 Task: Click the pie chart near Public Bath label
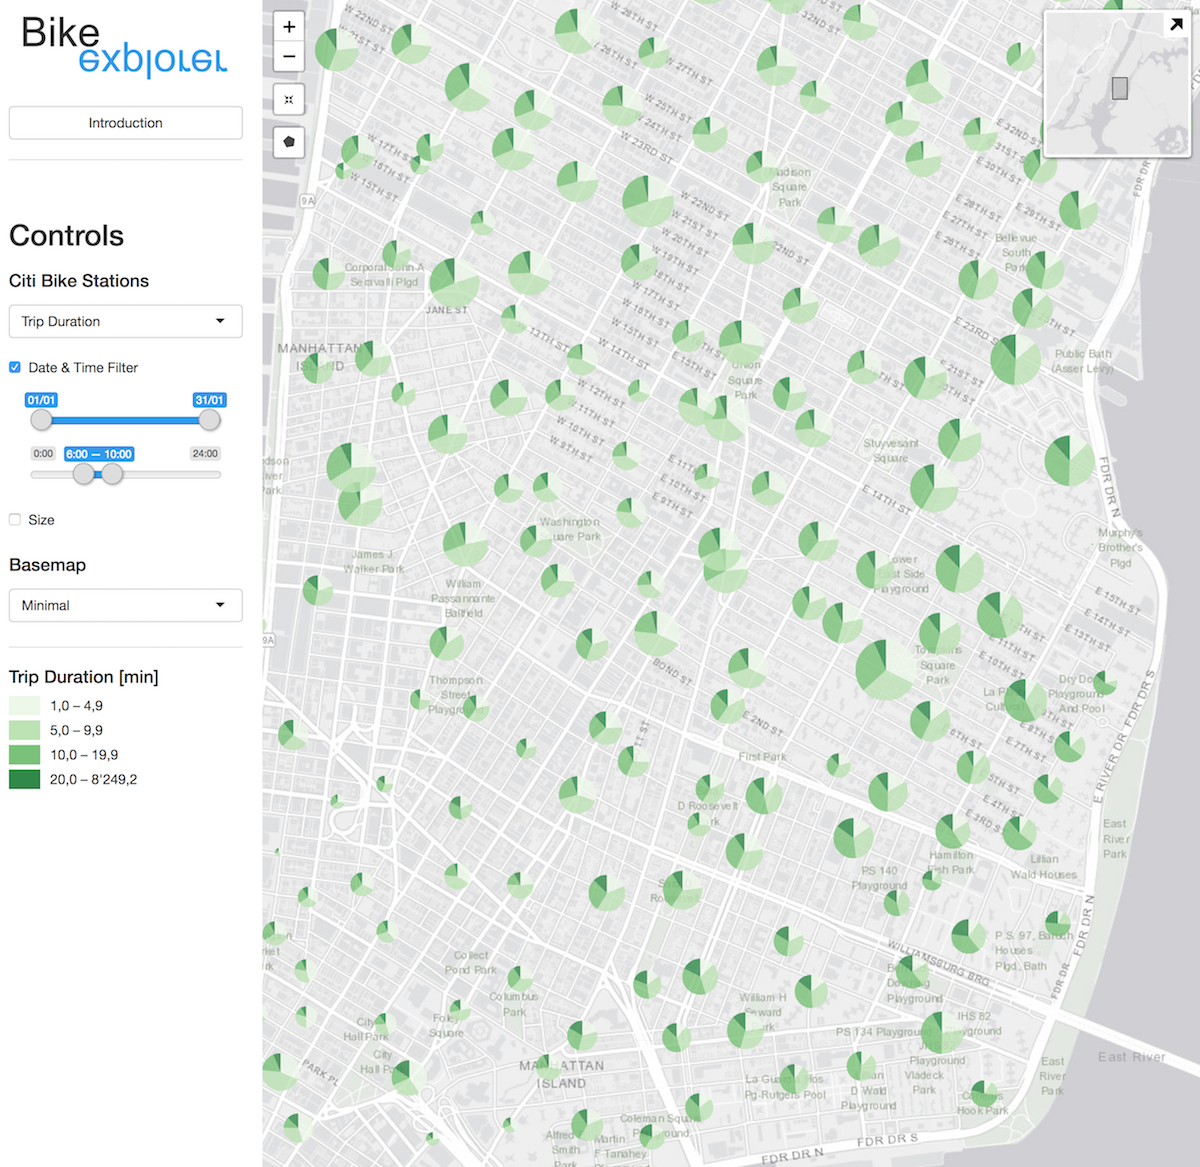1016,359
